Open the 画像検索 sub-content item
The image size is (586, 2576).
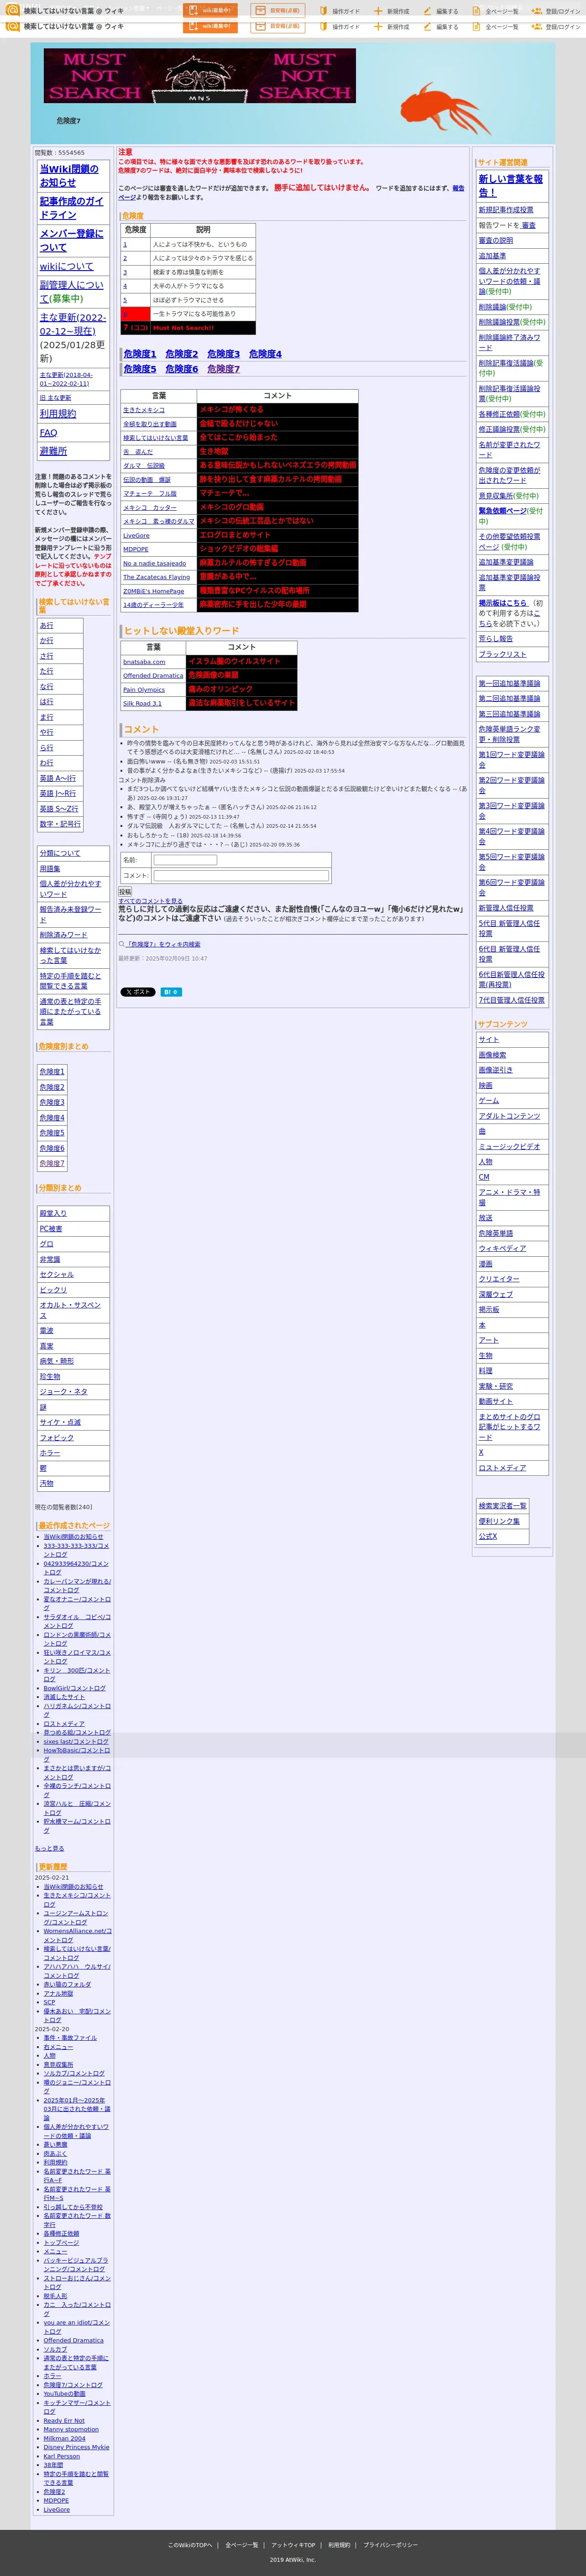(492, 1055)
